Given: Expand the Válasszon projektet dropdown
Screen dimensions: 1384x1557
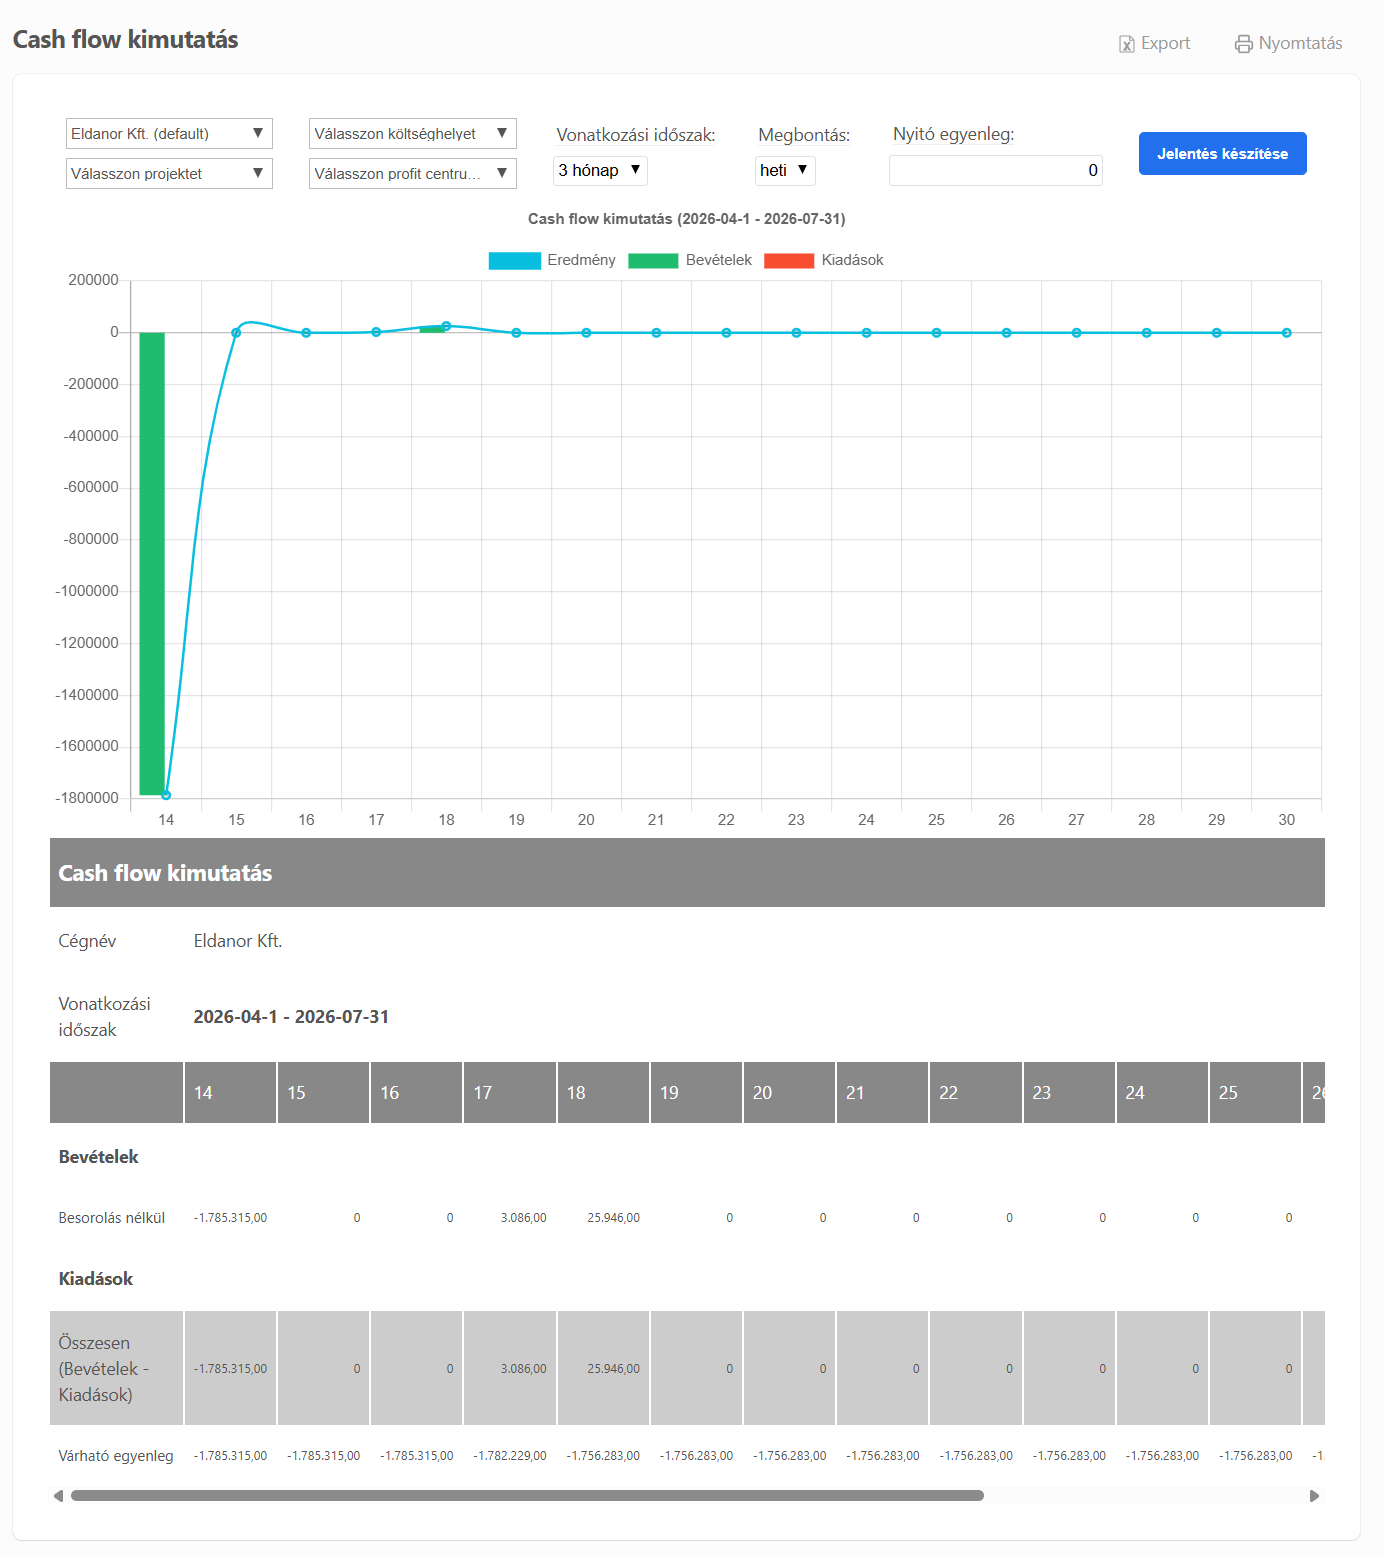Looking at the screenshot, I should pyautogui.click(x=169, y=174).
